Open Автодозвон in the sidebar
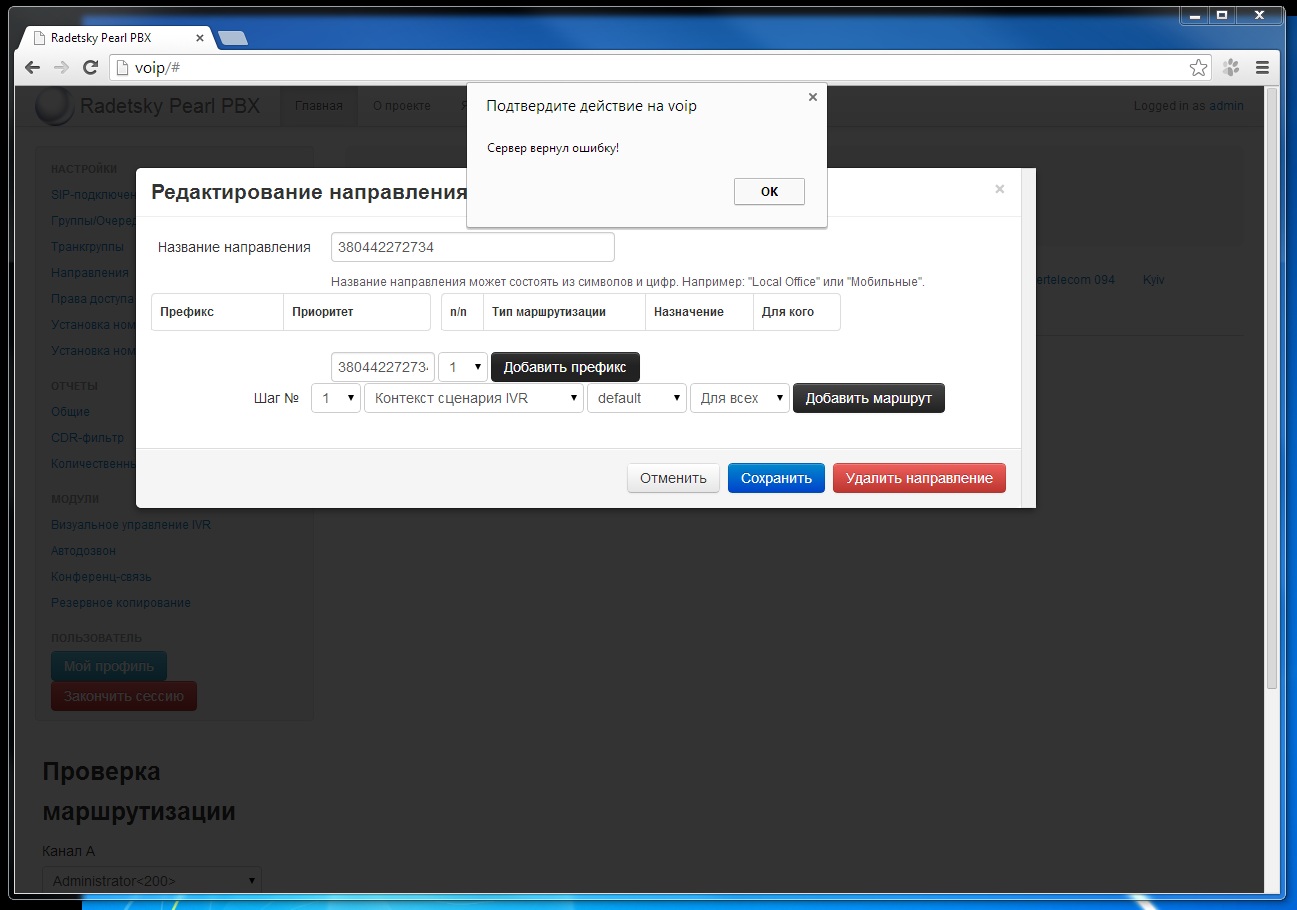The image size is (1297, 910). click(83, 550)
